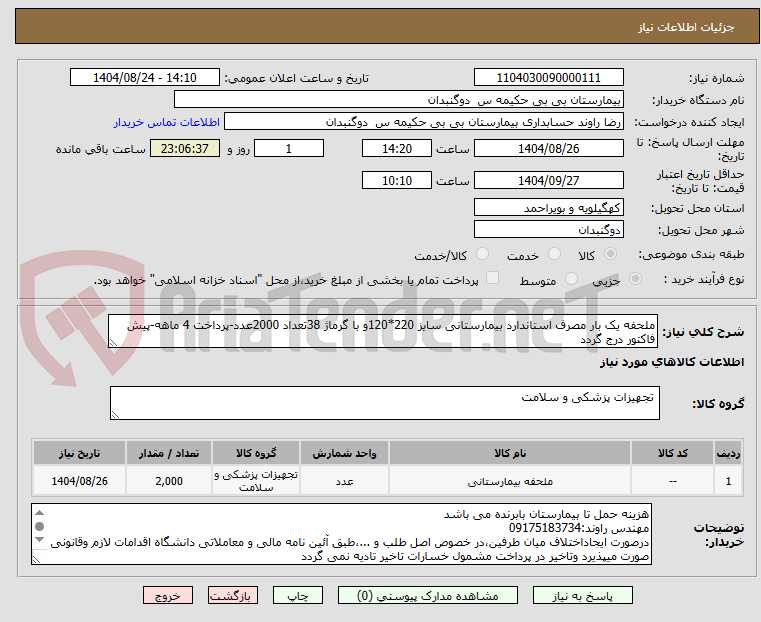Open مشاهده مدارک پیوستی (0) button
This screenshot has height=622, width=761.
[x=428, y=595]
